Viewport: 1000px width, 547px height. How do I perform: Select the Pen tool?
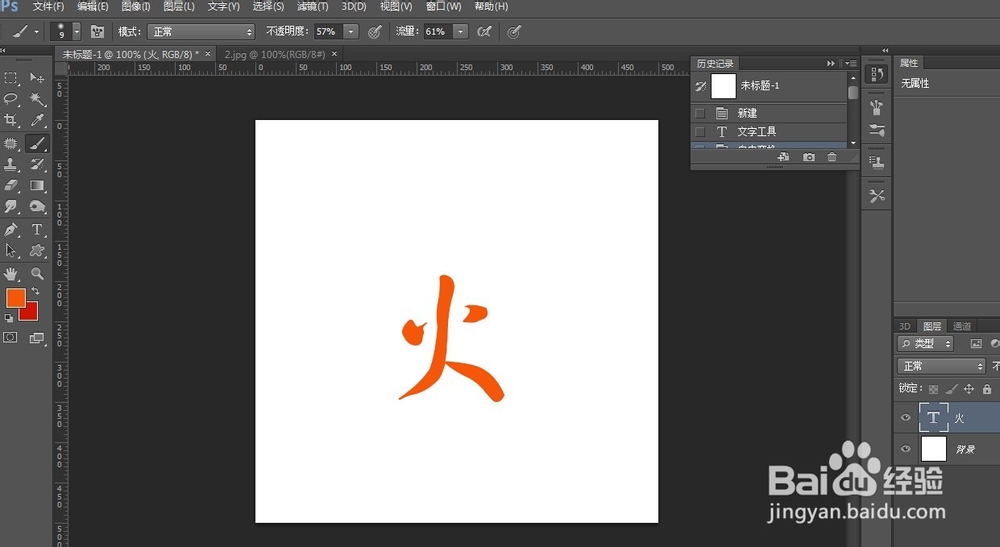tap(11, 230)
